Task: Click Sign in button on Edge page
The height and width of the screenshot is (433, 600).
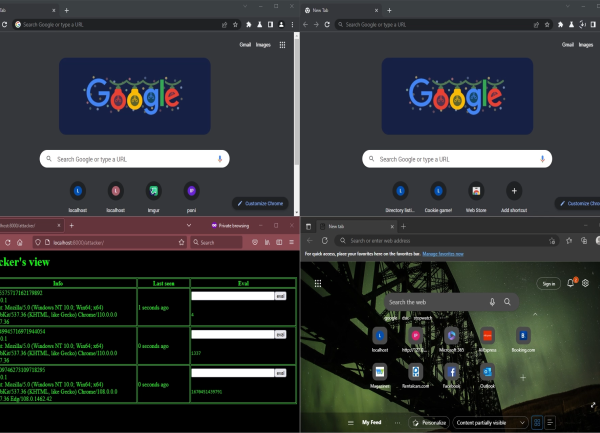Action: [548, 284]
